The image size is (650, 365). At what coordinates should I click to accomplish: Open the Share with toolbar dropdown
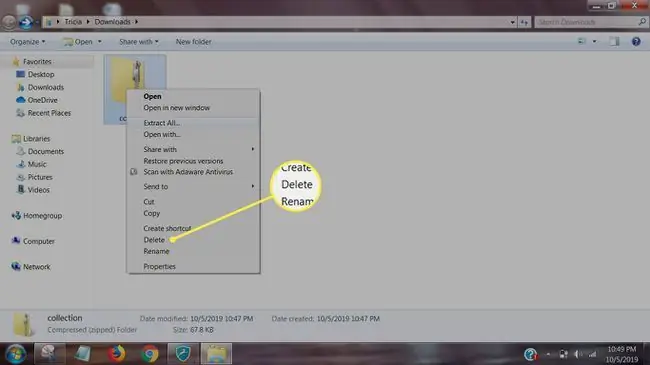point(139,41)
